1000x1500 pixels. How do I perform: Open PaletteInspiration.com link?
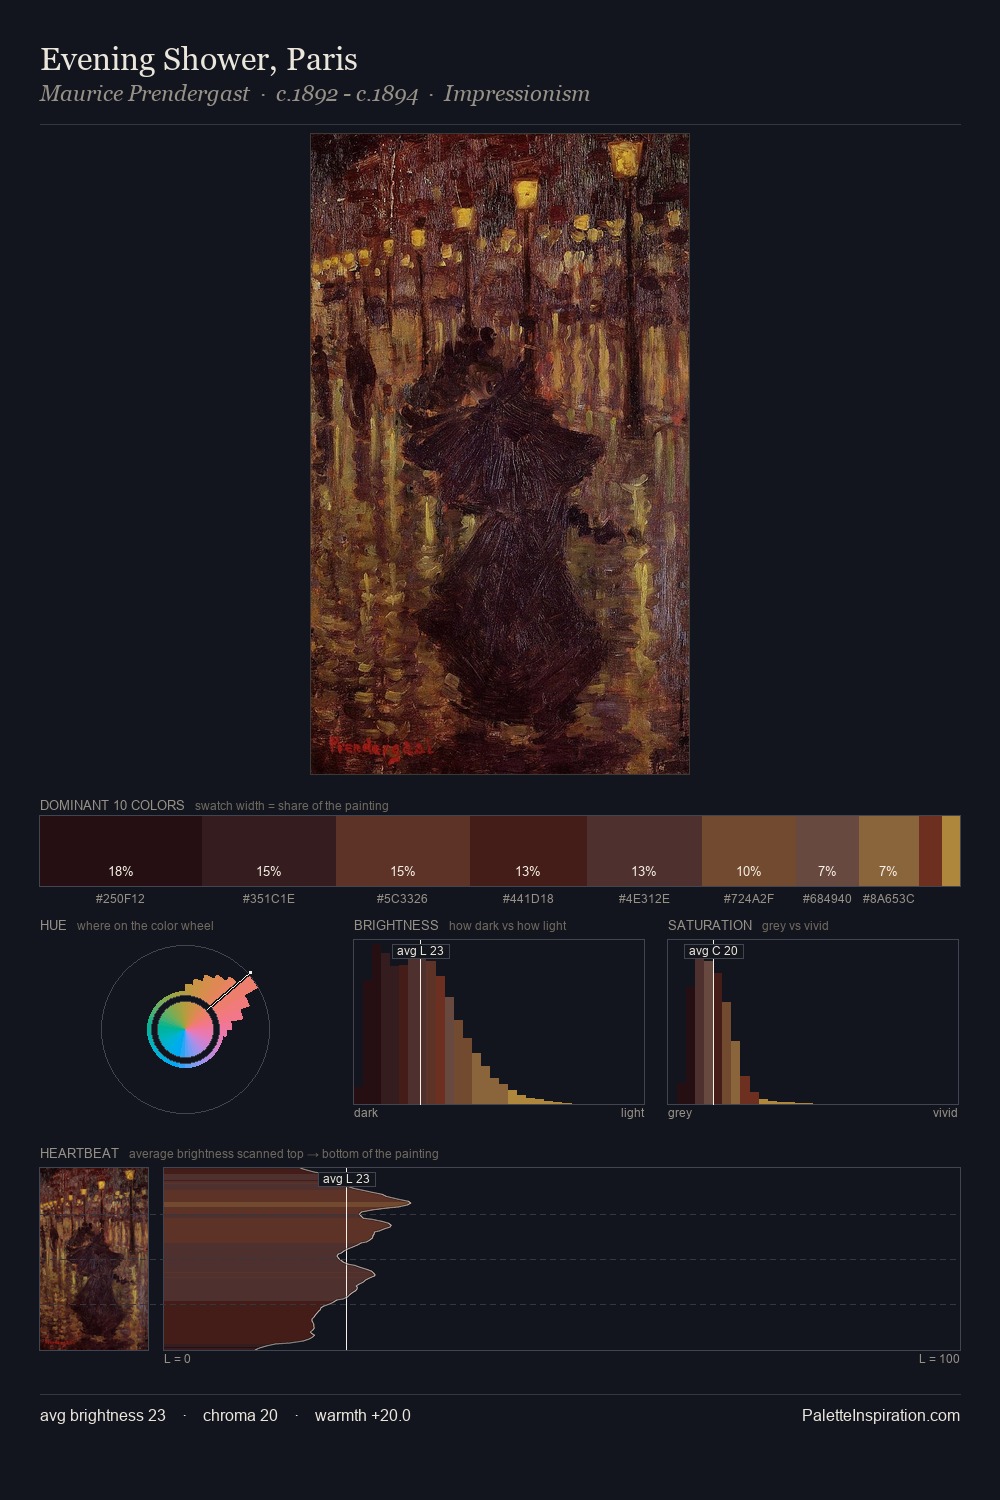[x=881, y=1415]
